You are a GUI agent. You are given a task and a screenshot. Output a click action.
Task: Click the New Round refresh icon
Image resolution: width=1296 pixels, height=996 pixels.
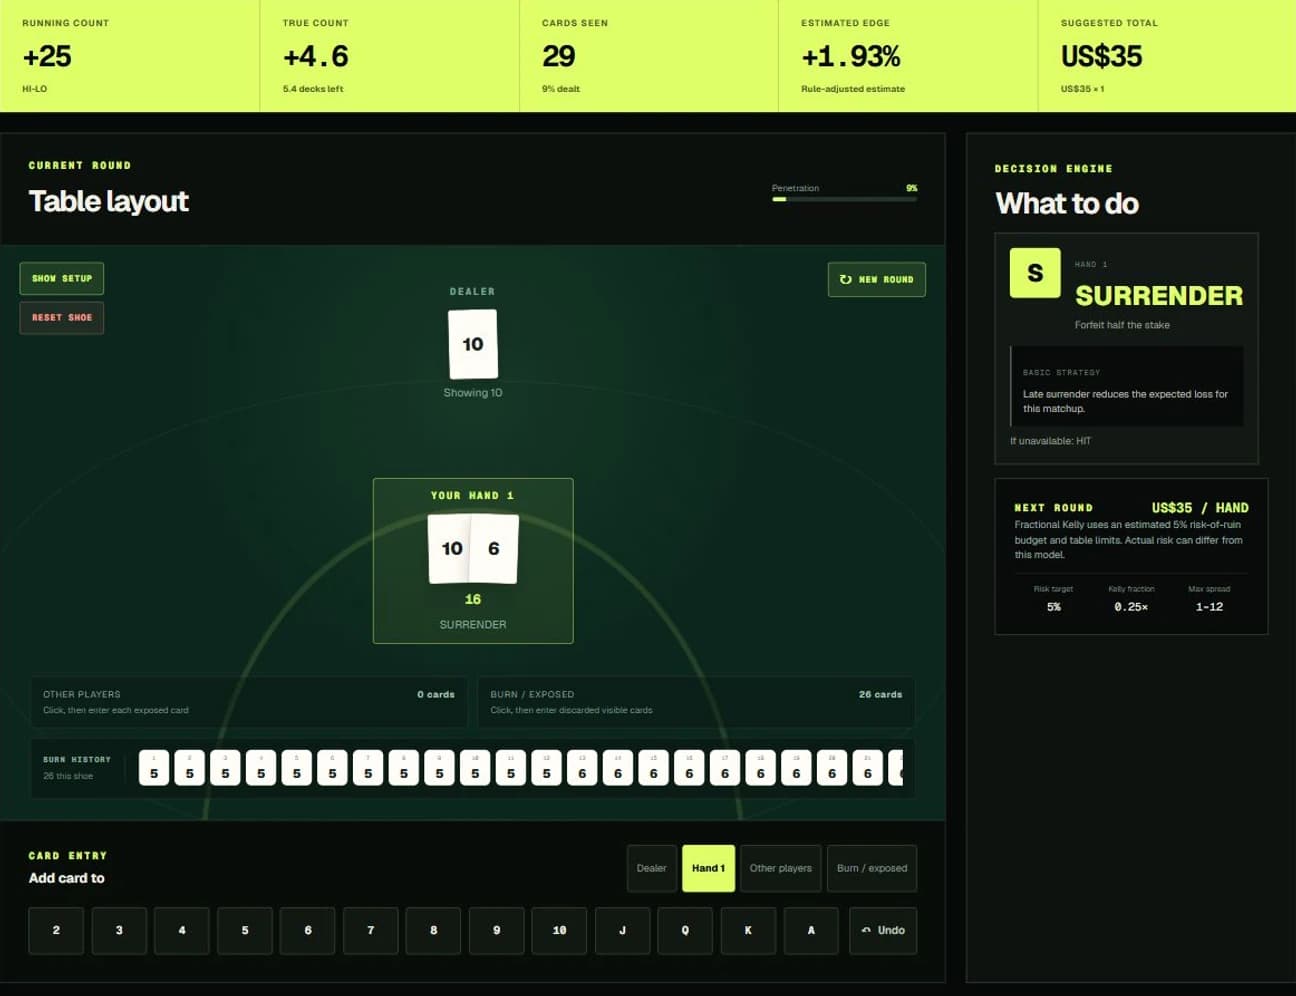pos(846,280)
